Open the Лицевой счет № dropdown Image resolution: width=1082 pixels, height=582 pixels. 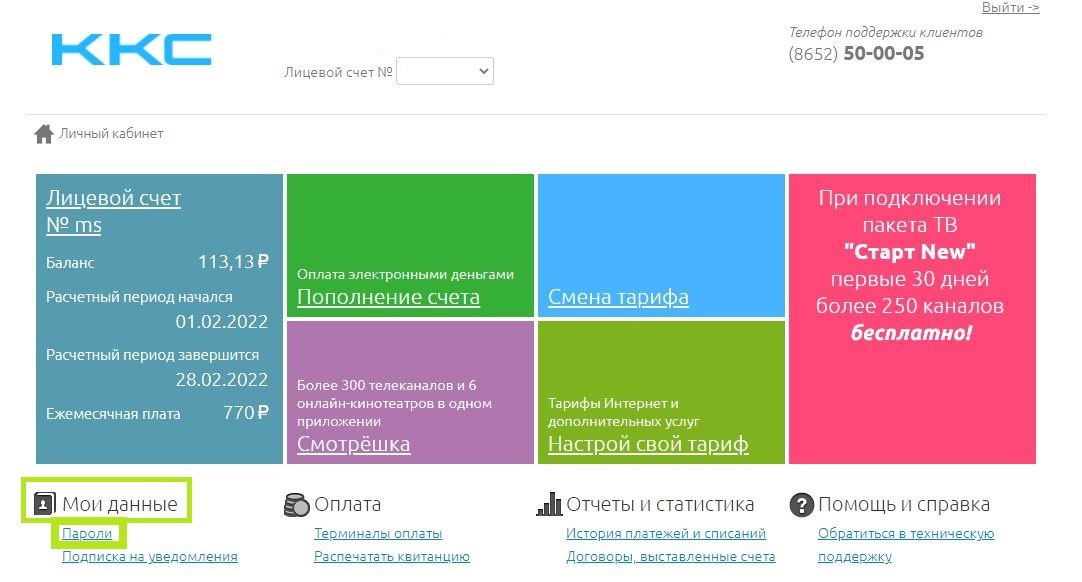pos(445,72)
